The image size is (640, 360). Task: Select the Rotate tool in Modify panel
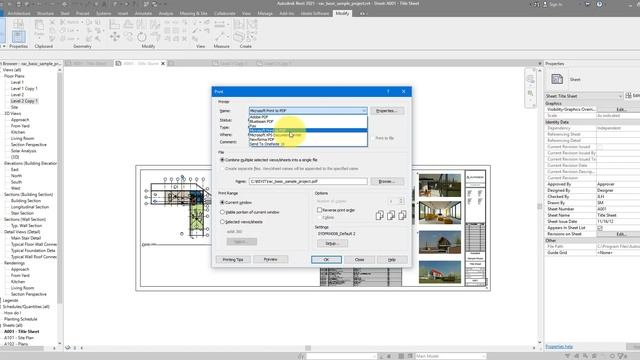(x=142, y=37)
